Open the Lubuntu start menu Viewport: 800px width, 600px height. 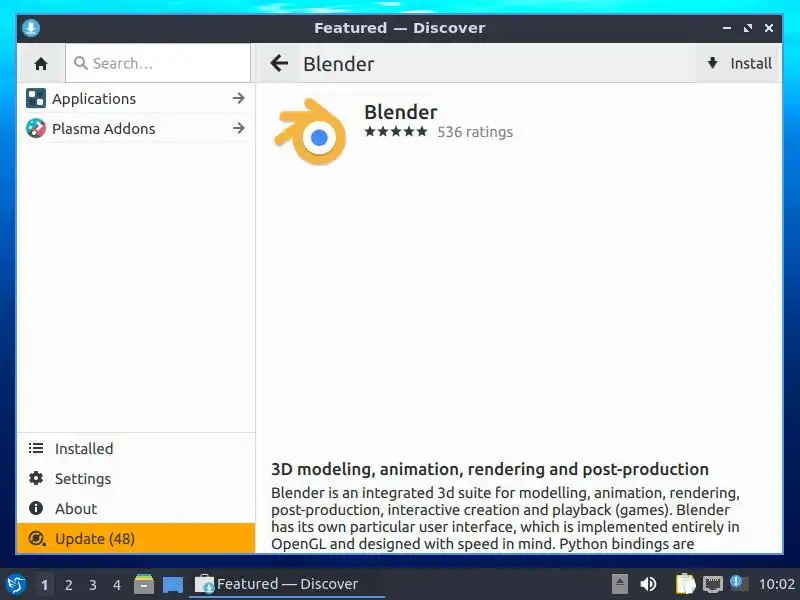pyautogui.click(x=16, y=584)
